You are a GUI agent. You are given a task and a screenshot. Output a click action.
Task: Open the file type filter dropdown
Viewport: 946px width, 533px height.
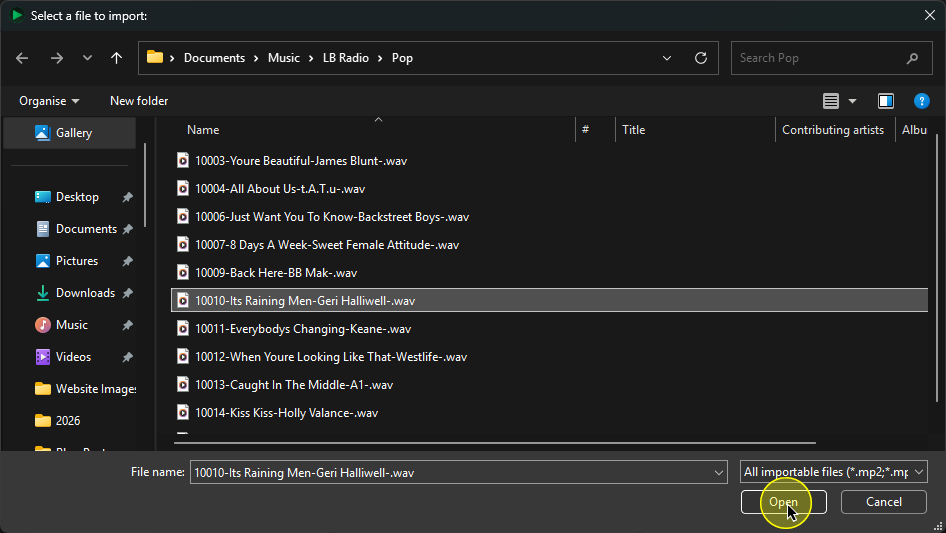(833, 472)
